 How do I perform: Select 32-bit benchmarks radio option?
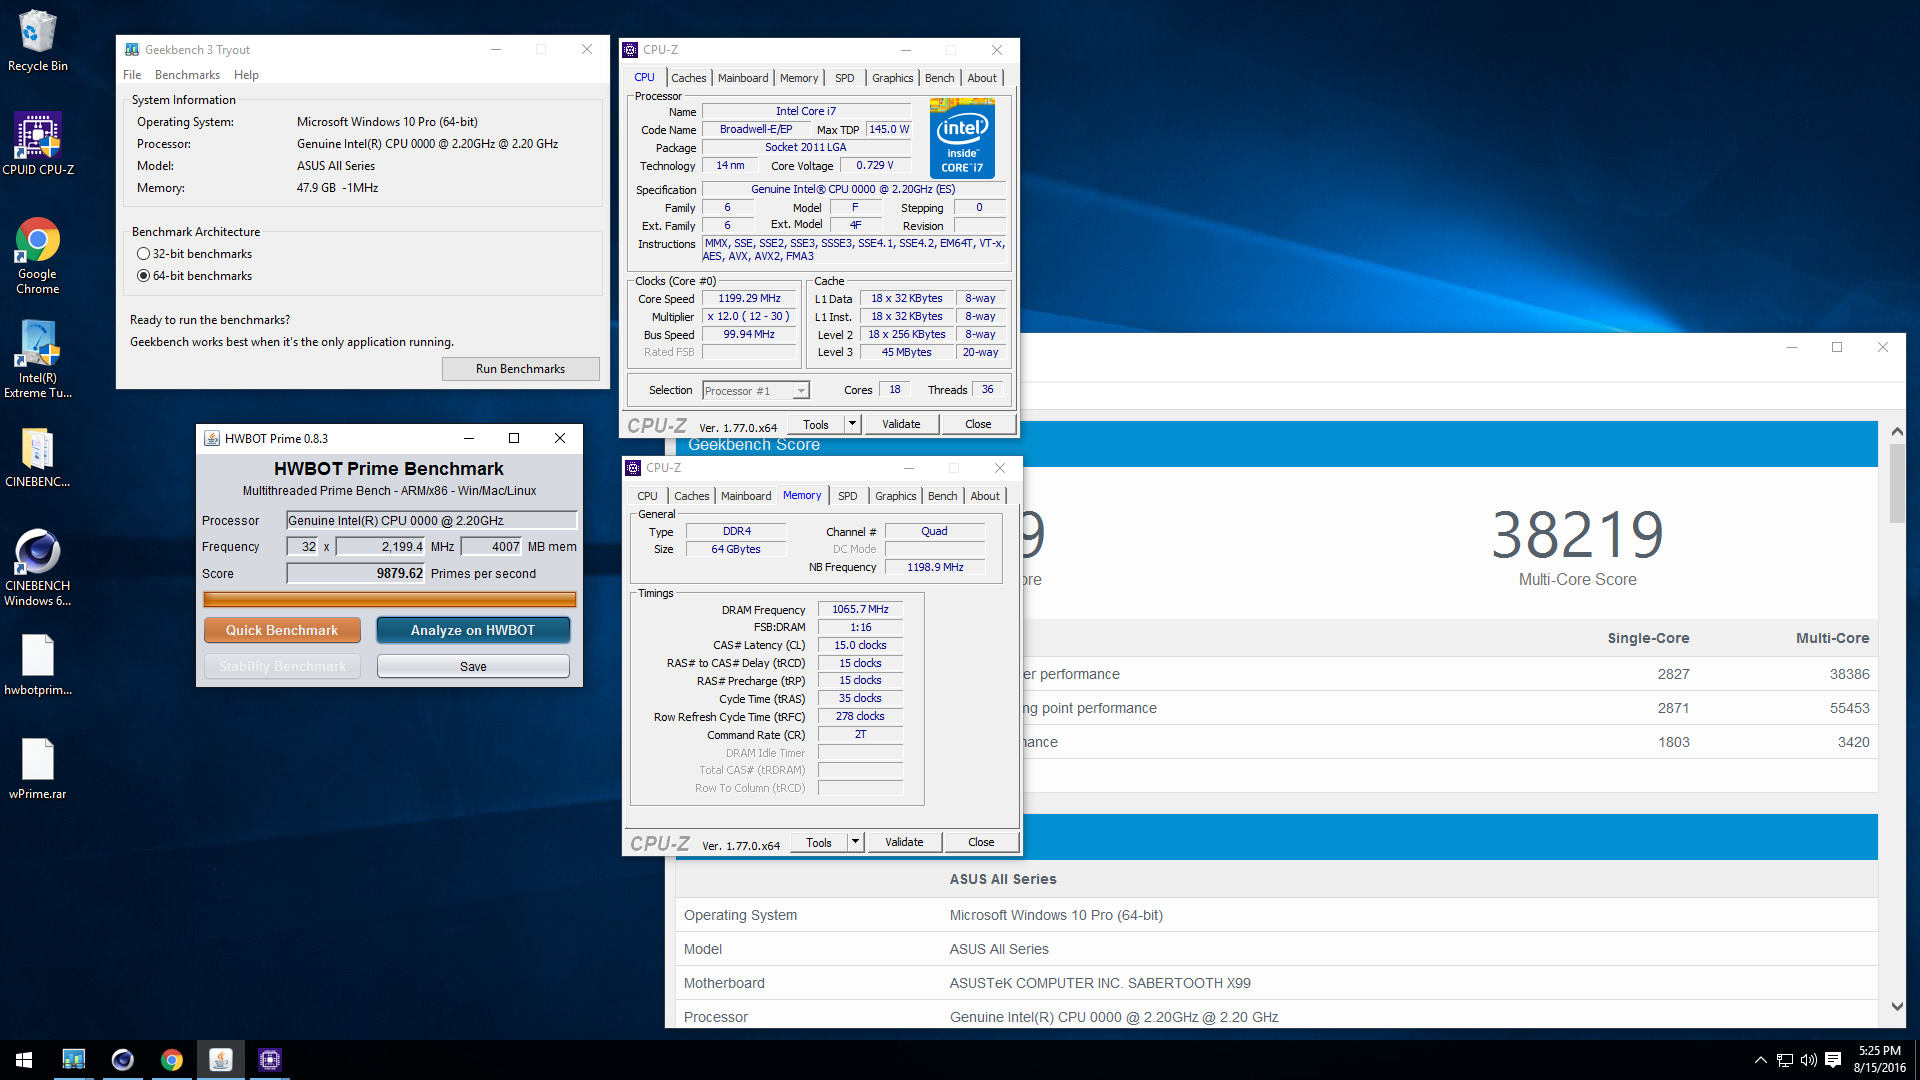click(143, 254)
